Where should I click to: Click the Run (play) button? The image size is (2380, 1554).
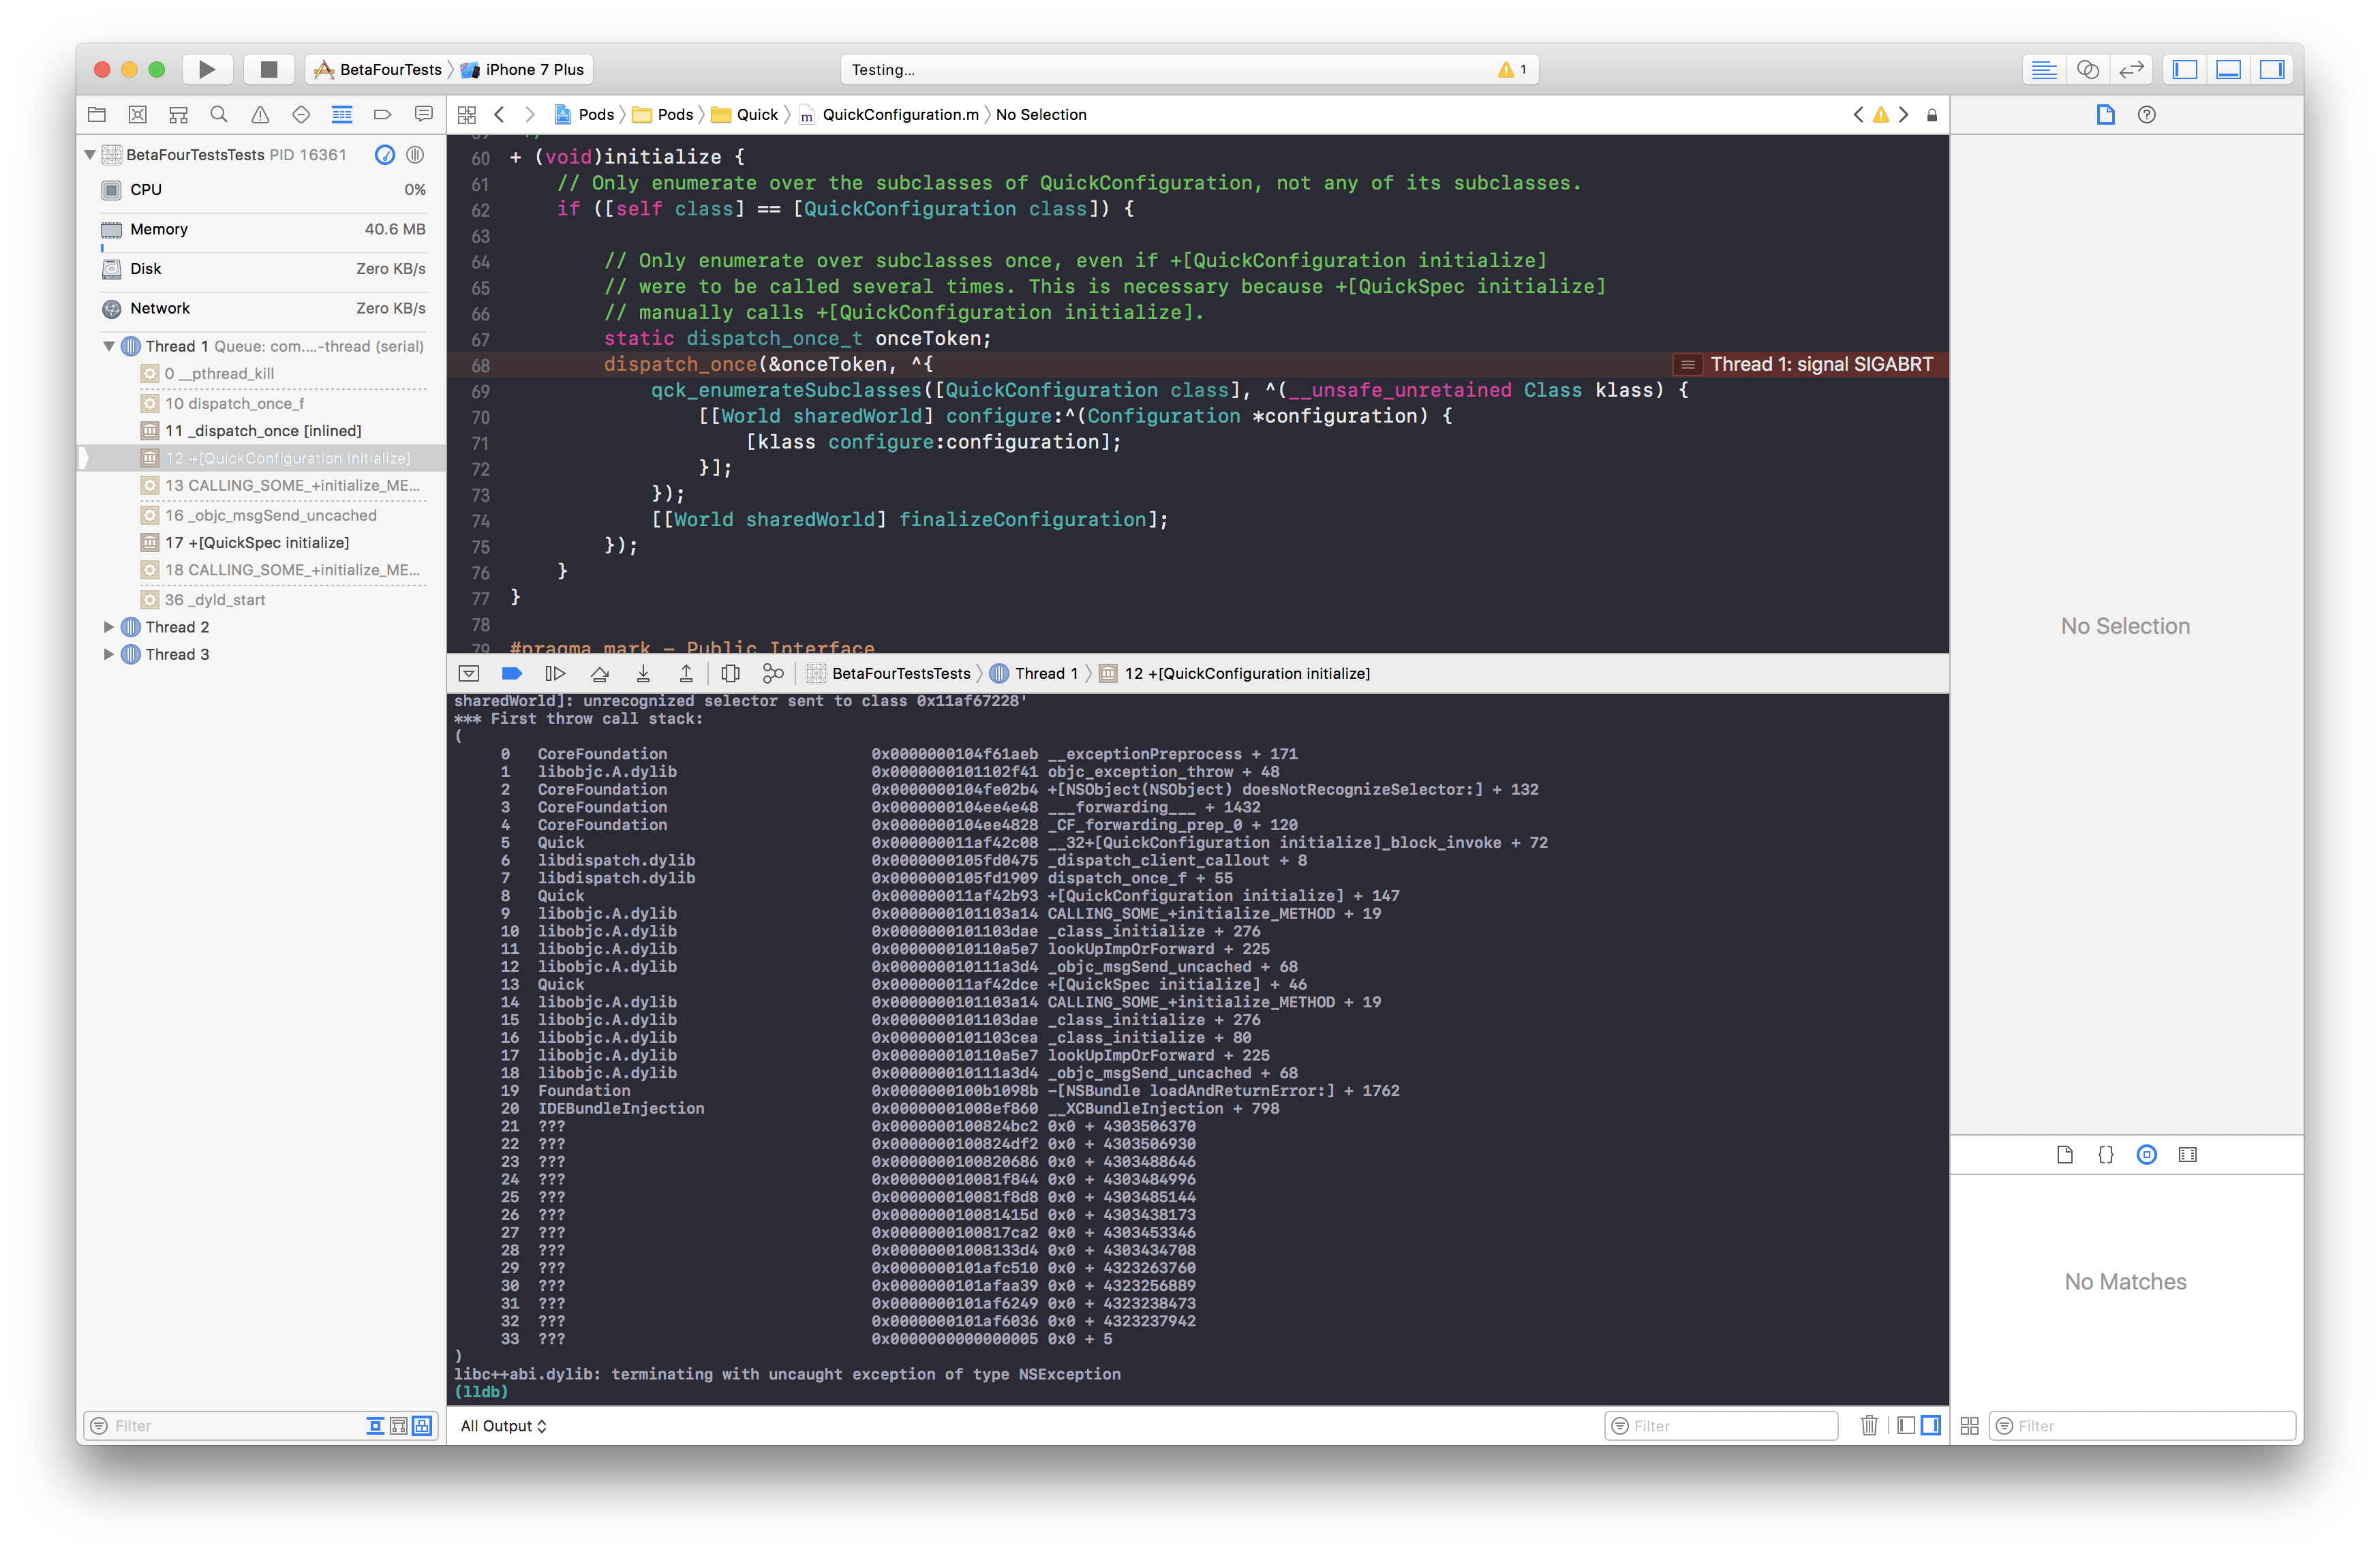pos(207,69)
